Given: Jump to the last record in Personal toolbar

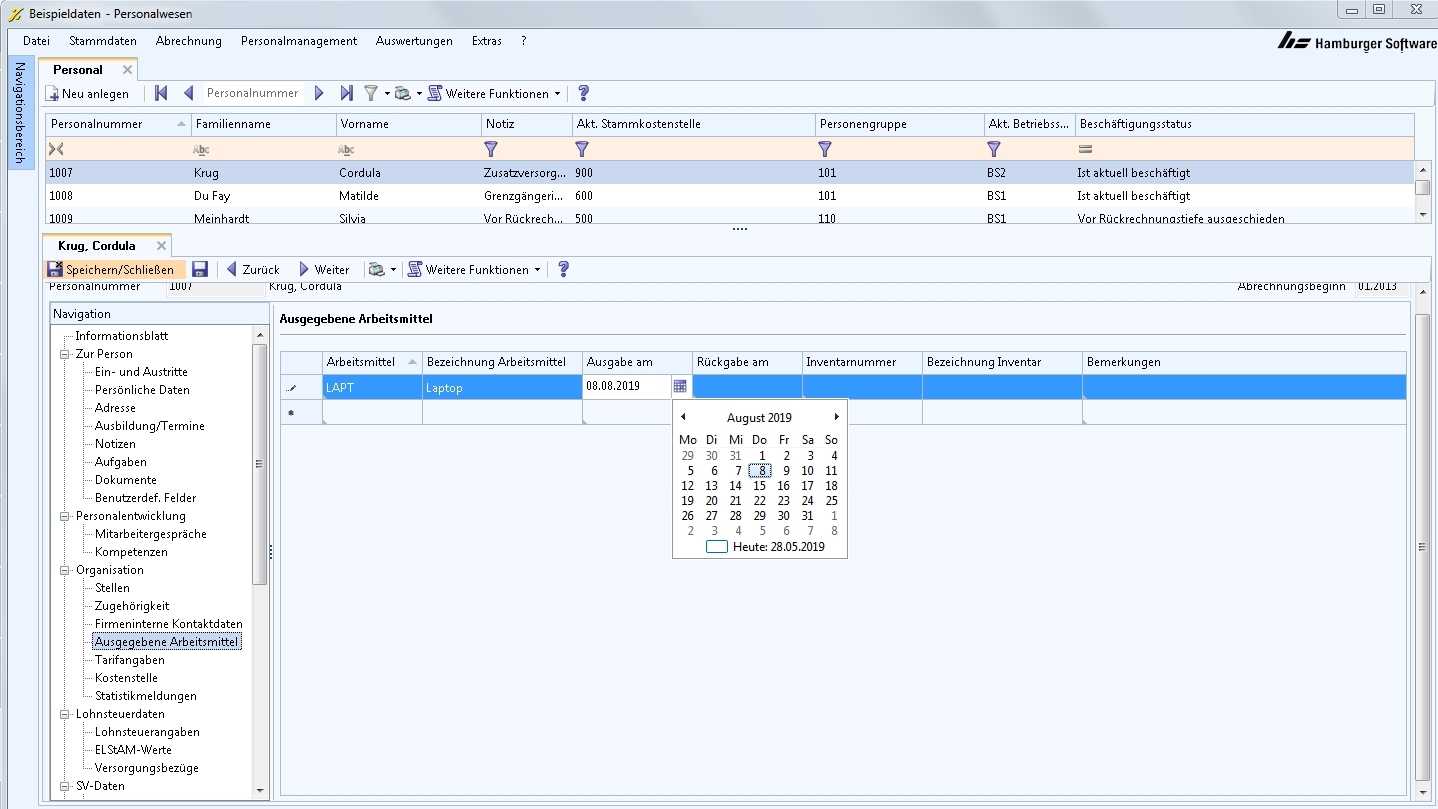Looking at the screenshot, I should [x=346, y=93].
